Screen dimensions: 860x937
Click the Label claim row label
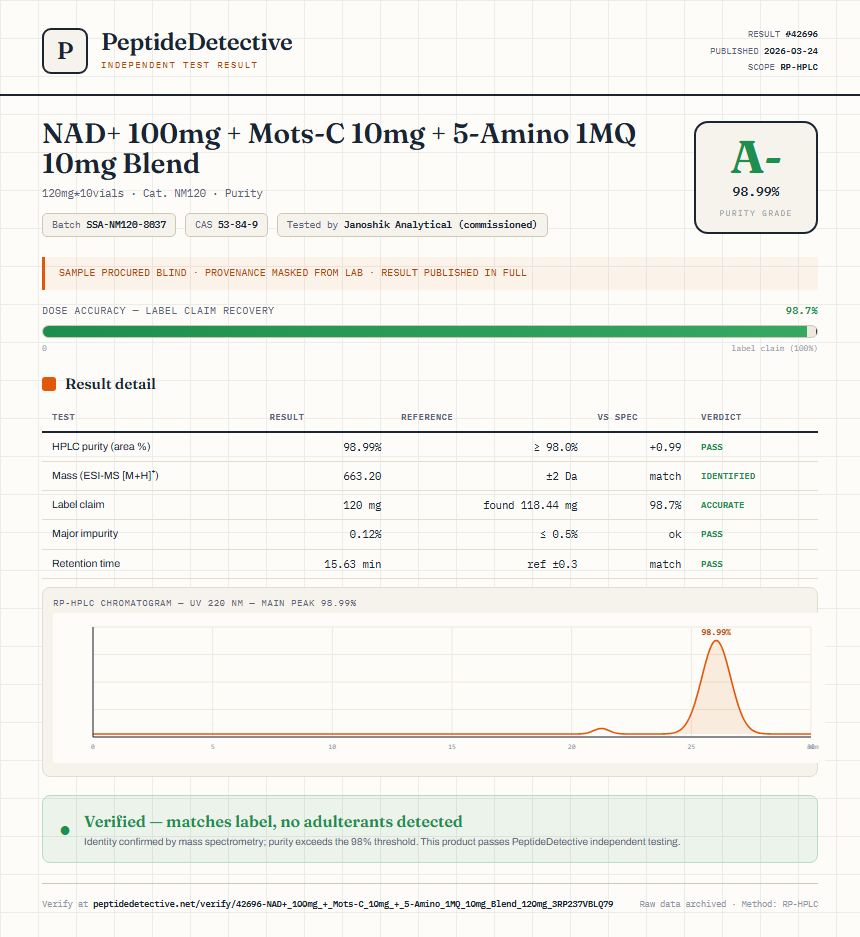pyautogui.click(x=78, y=504)
